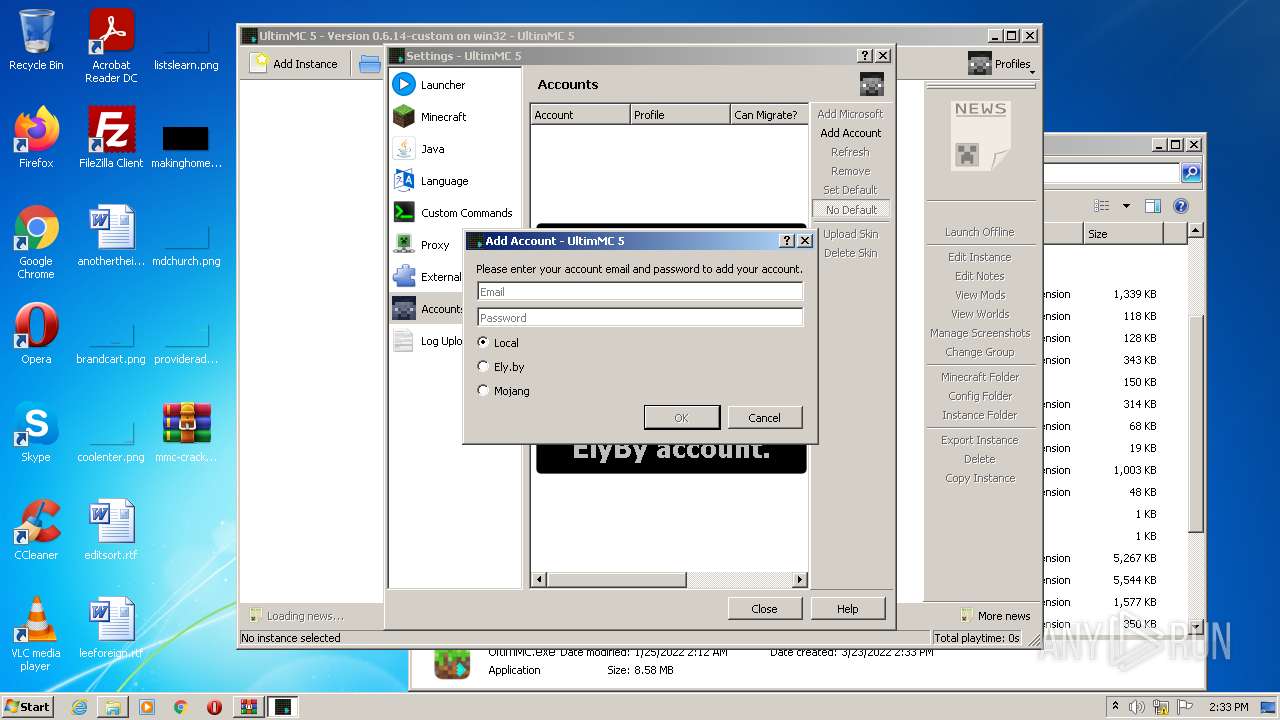Open the Profiles dropdown in UltimMC
Screen dimensions: 1280x720
pos(1001,64)
